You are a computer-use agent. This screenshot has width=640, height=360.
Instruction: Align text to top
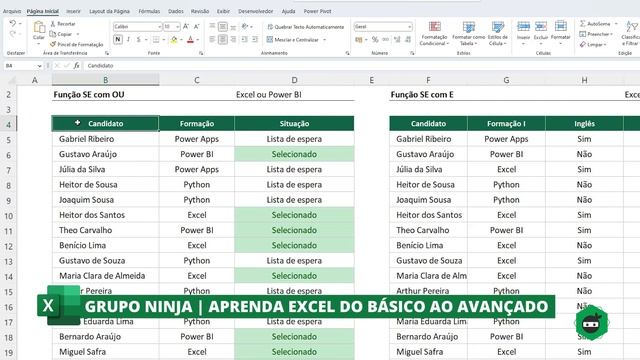[x=212, y=27]
